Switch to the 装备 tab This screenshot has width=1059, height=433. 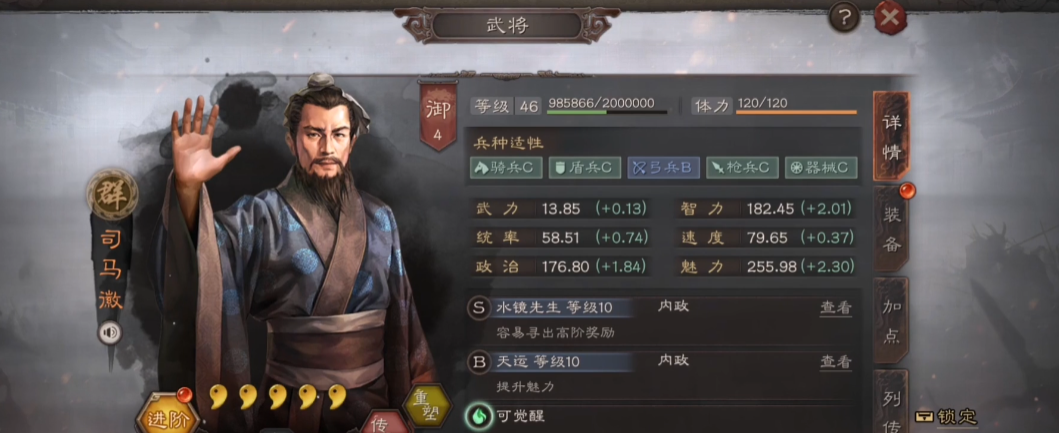[892, 228]
